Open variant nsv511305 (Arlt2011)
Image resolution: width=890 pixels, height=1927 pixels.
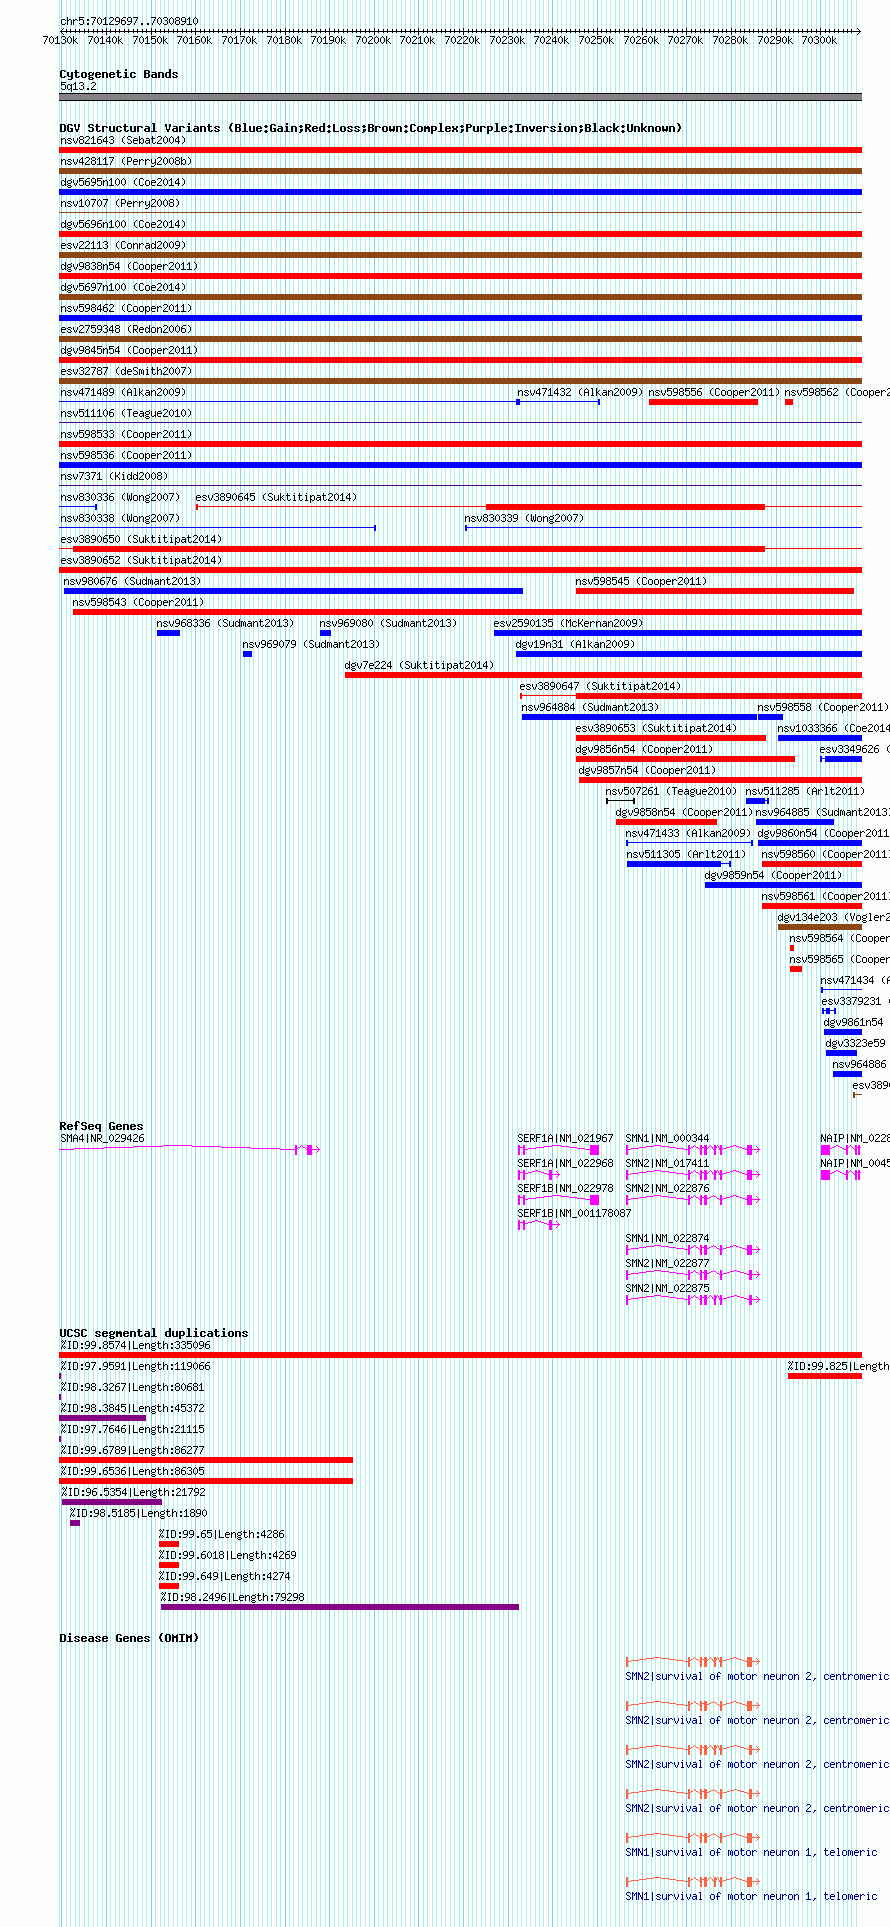coord(686,854)
